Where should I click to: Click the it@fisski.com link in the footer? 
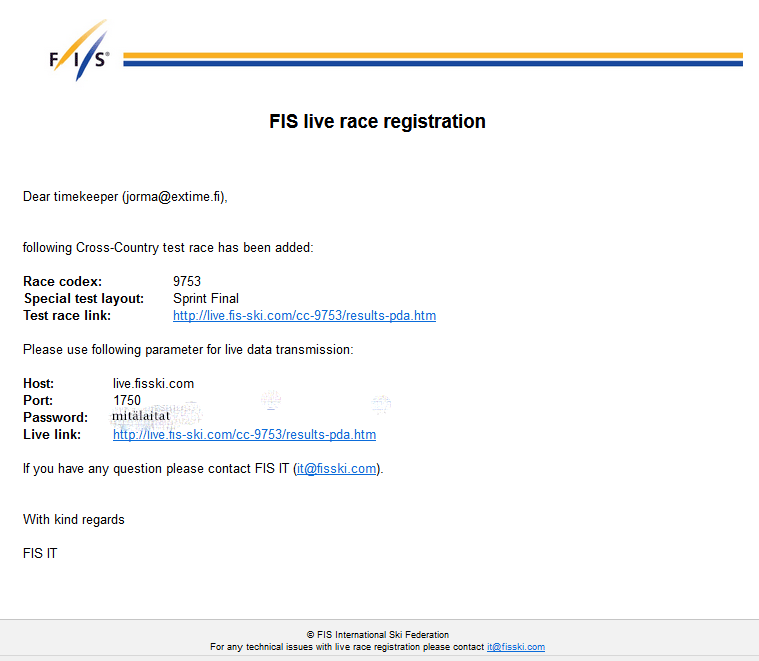[515, 647]
